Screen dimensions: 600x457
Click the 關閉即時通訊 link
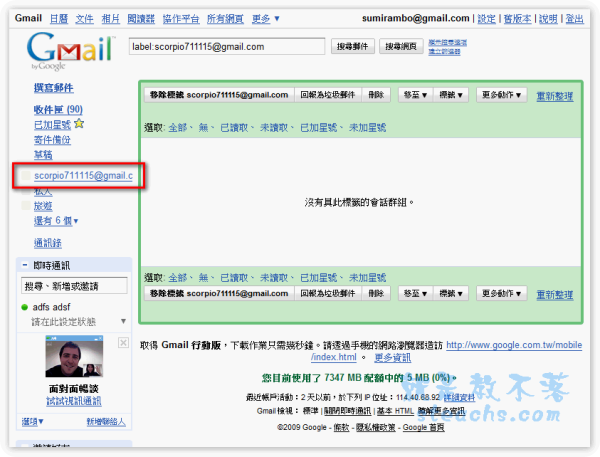click(347, 411)
